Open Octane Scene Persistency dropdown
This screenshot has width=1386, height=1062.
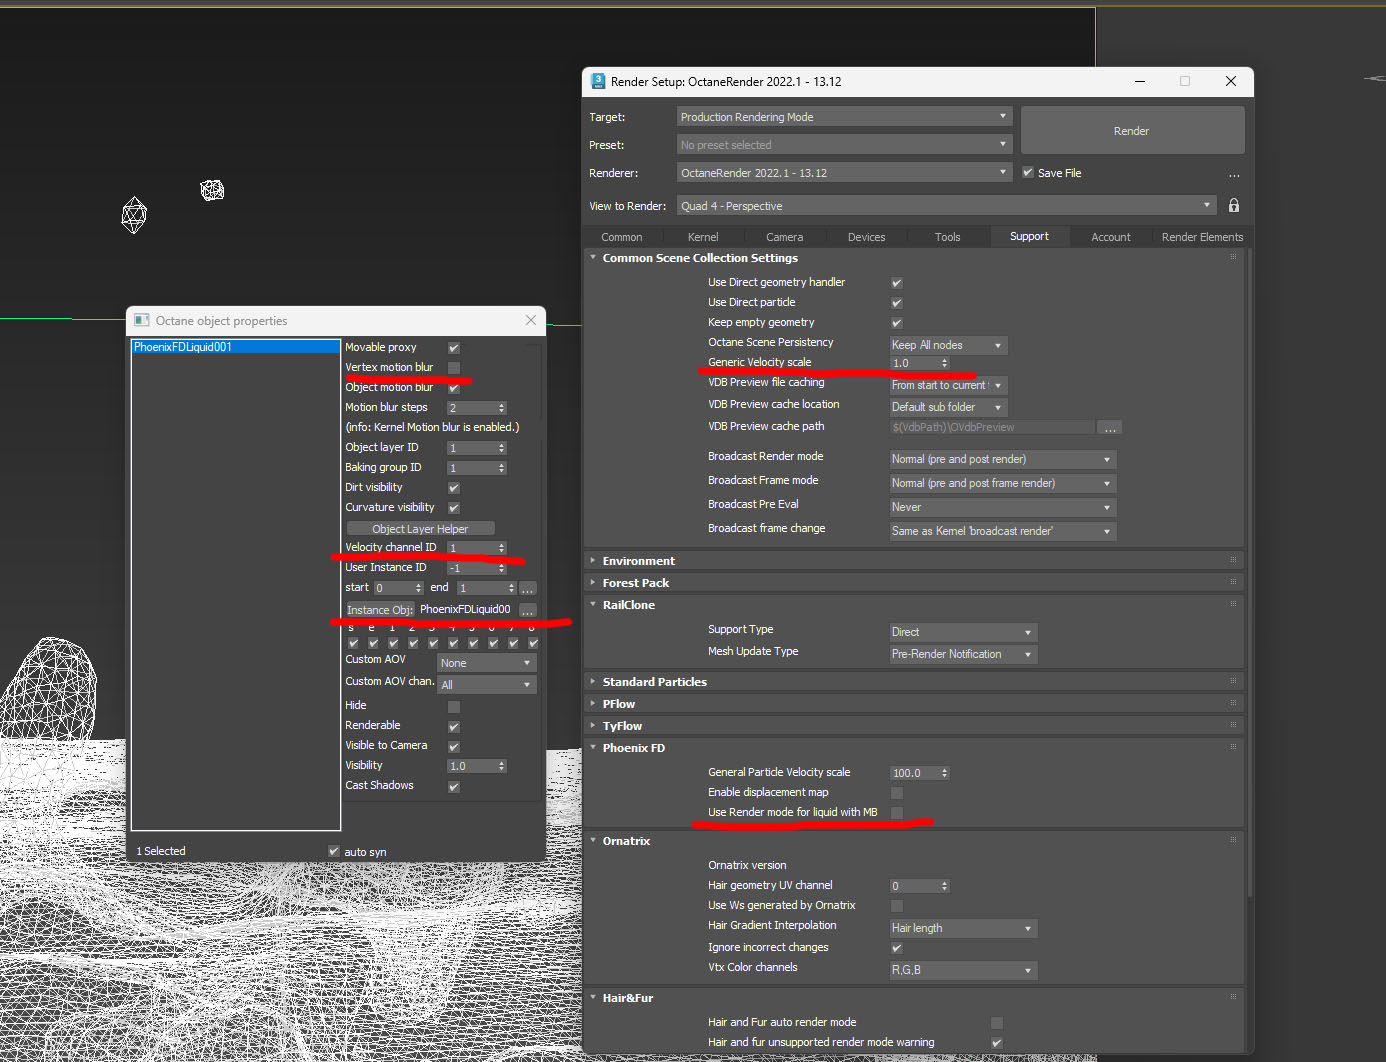[948, 345]
